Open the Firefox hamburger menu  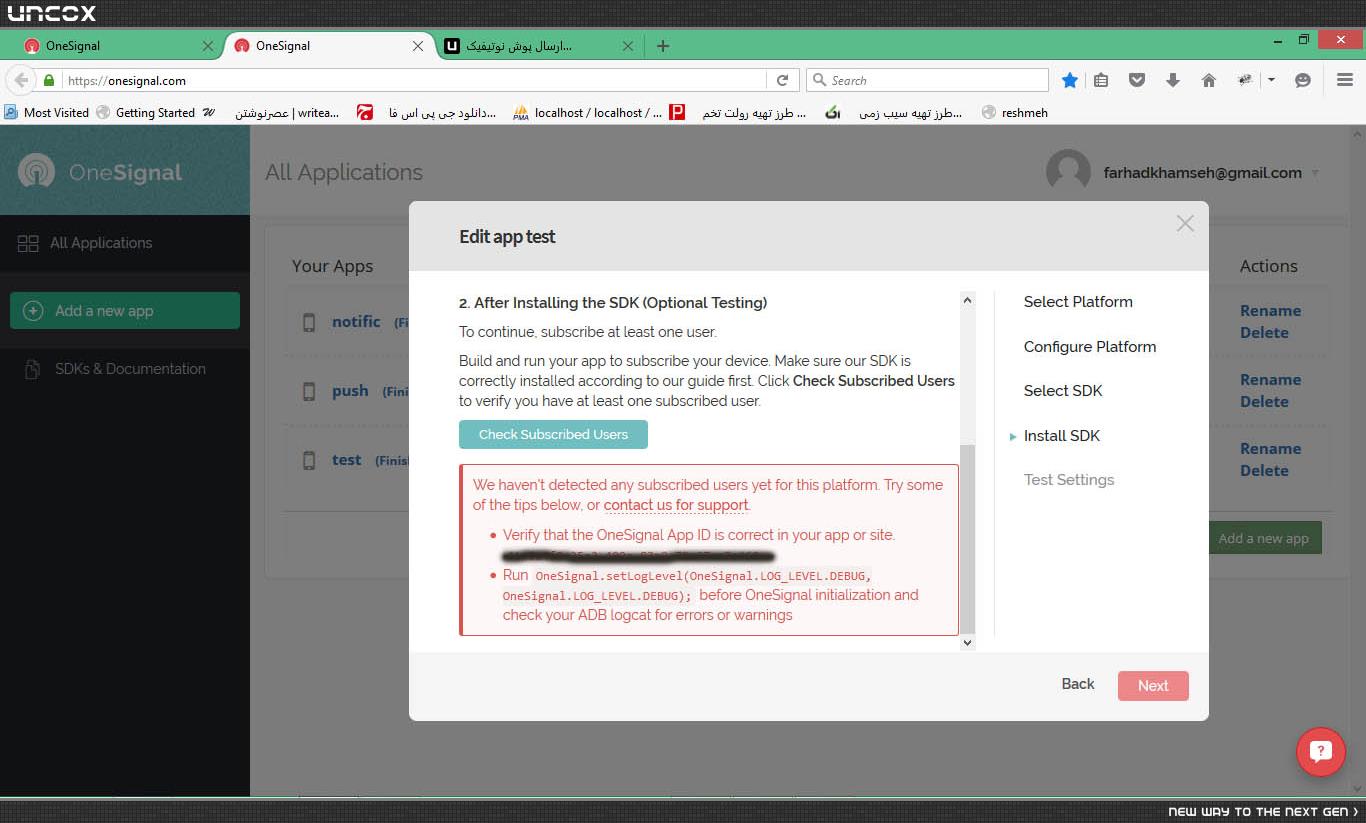(1345, 80)
